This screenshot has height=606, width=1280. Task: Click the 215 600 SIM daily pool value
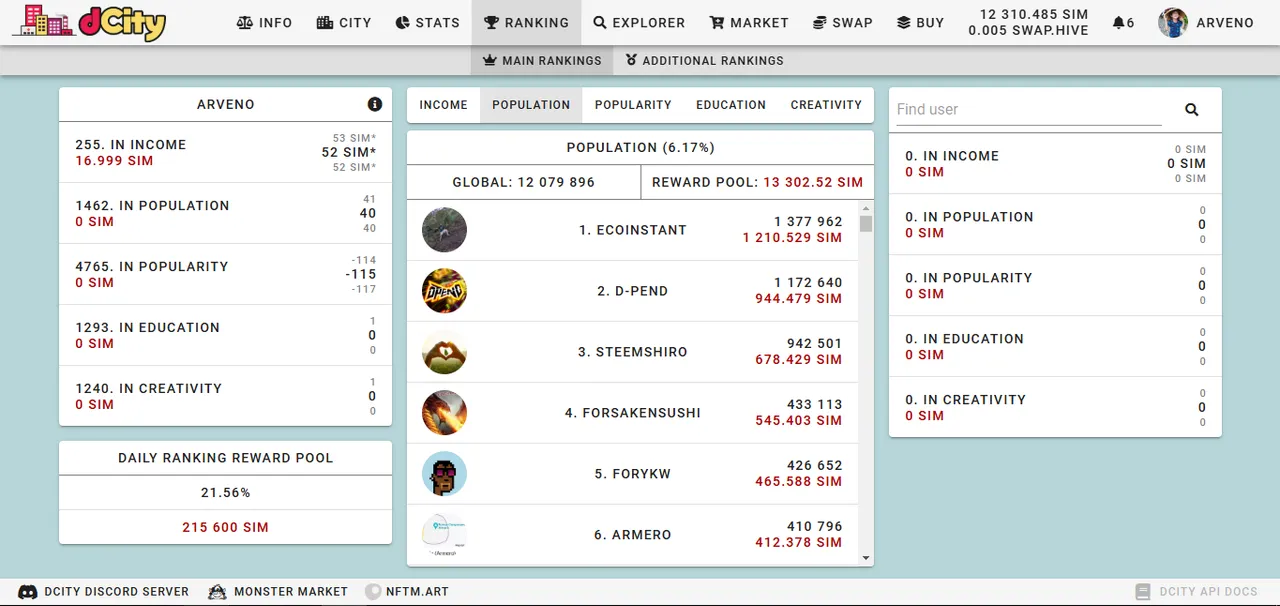click(x=225, y=527)
